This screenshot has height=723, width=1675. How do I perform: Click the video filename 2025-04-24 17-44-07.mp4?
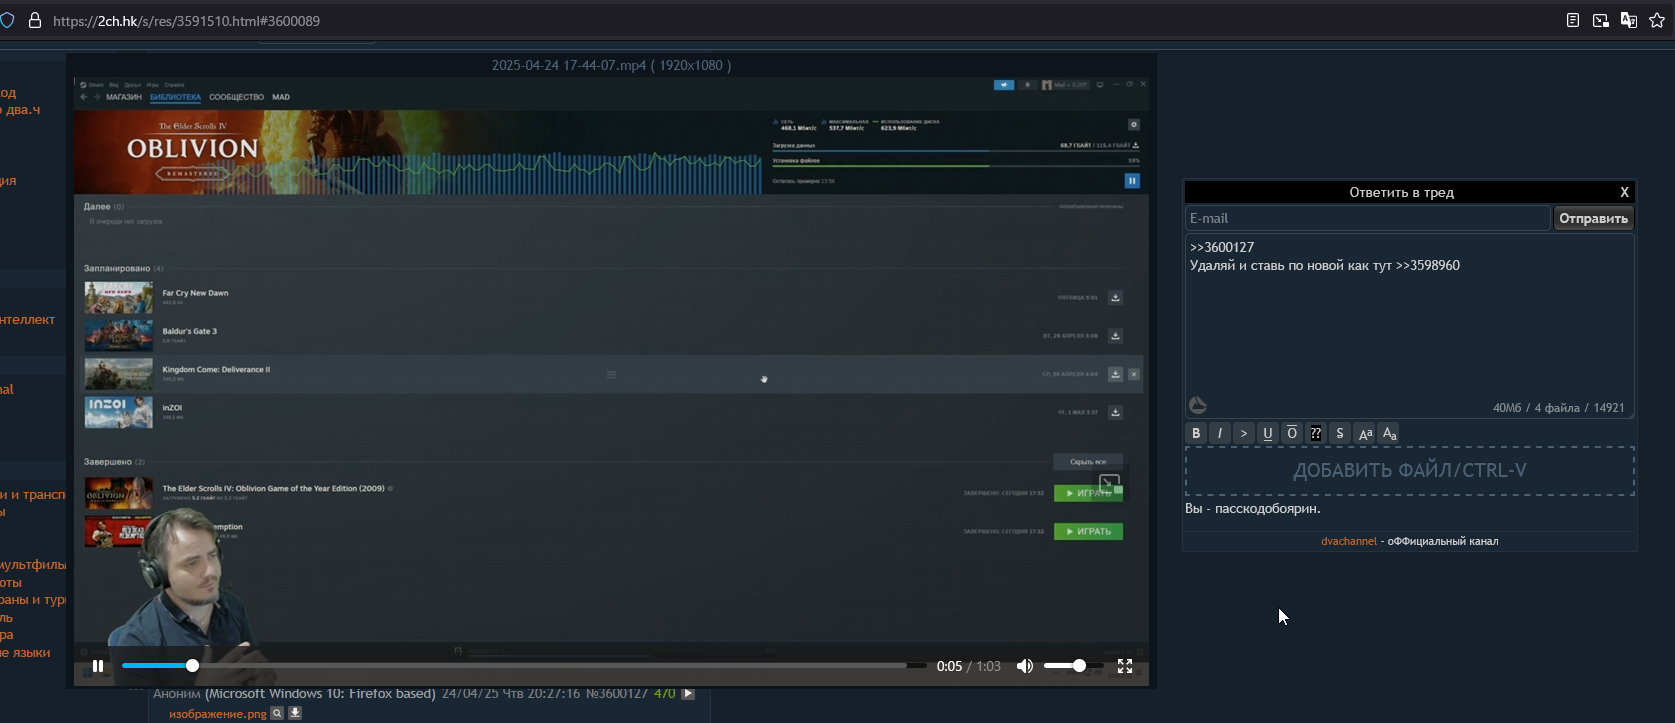point(569,65)
